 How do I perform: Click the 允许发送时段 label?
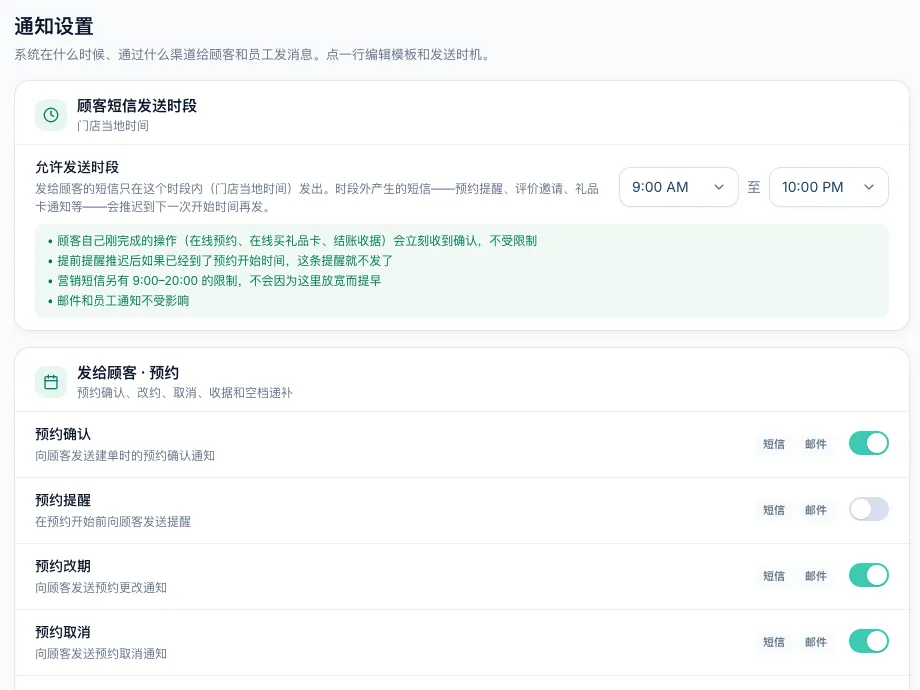(77, 167)
